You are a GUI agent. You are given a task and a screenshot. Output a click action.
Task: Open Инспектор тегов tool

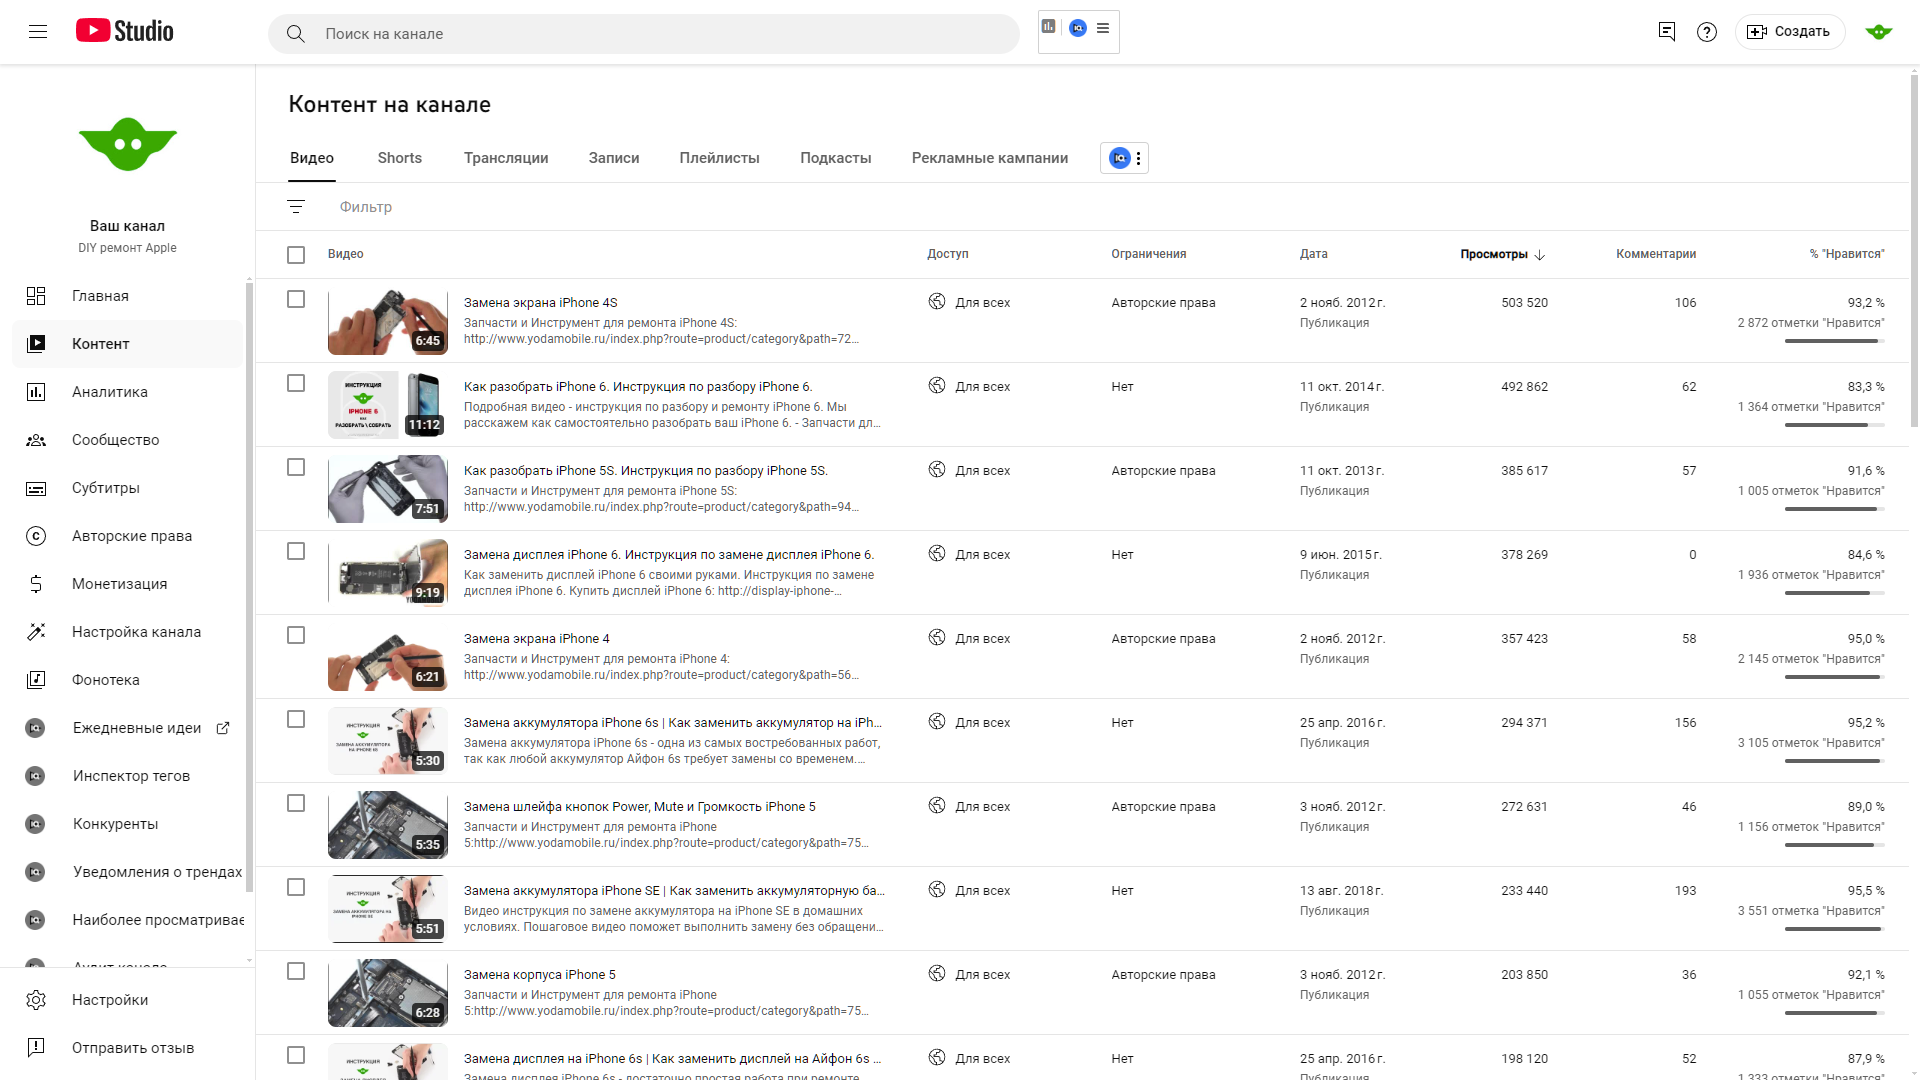[128, 776]
